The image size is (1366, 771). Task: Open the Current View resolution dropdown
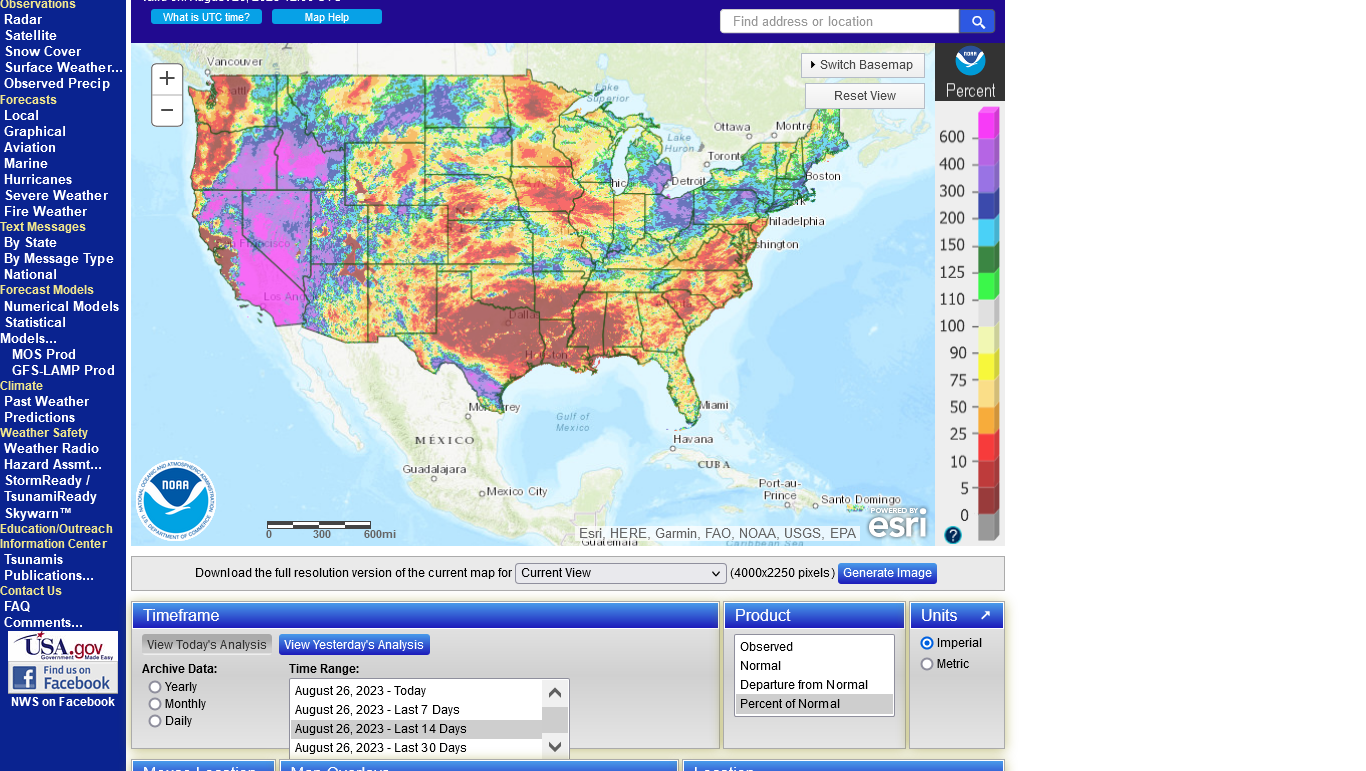[x=620, y=573]
